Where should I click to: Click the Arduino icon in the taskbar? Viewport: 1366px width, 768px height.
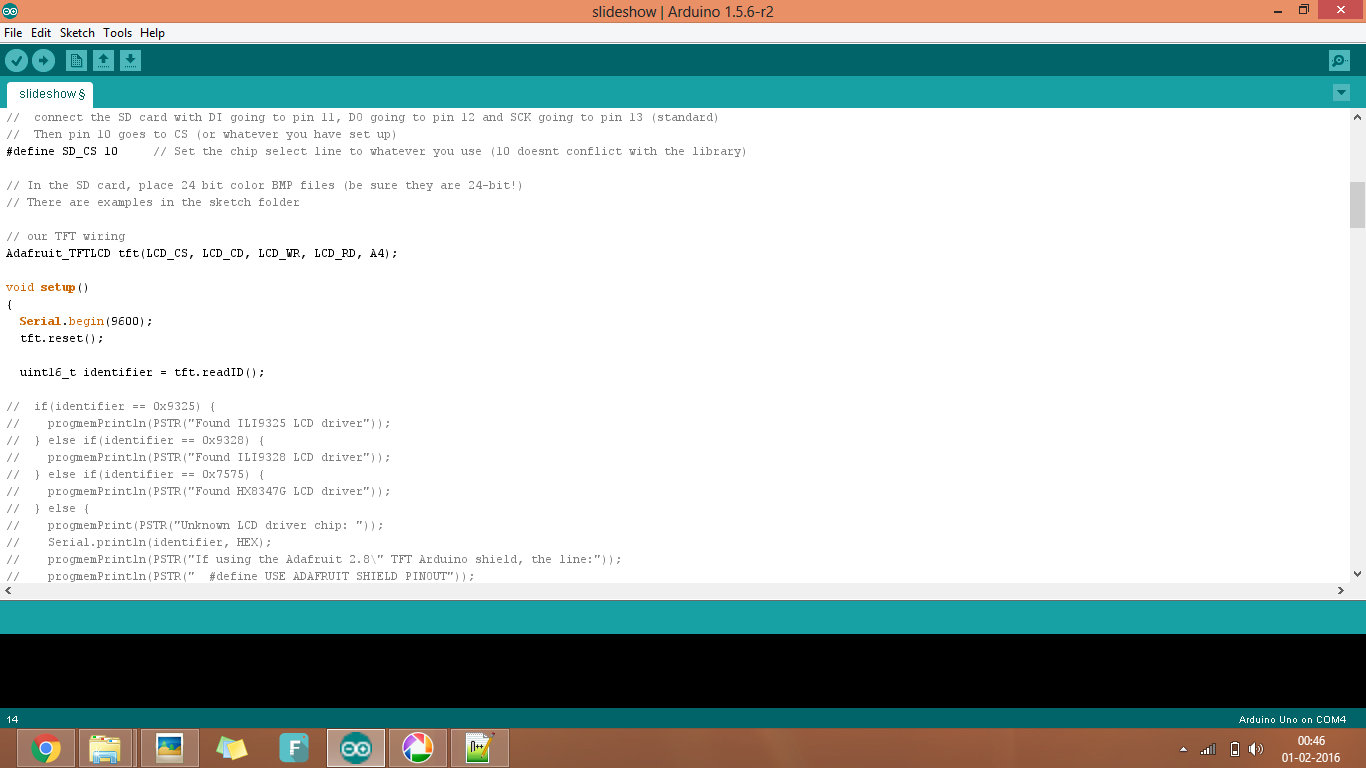point(356,748)
